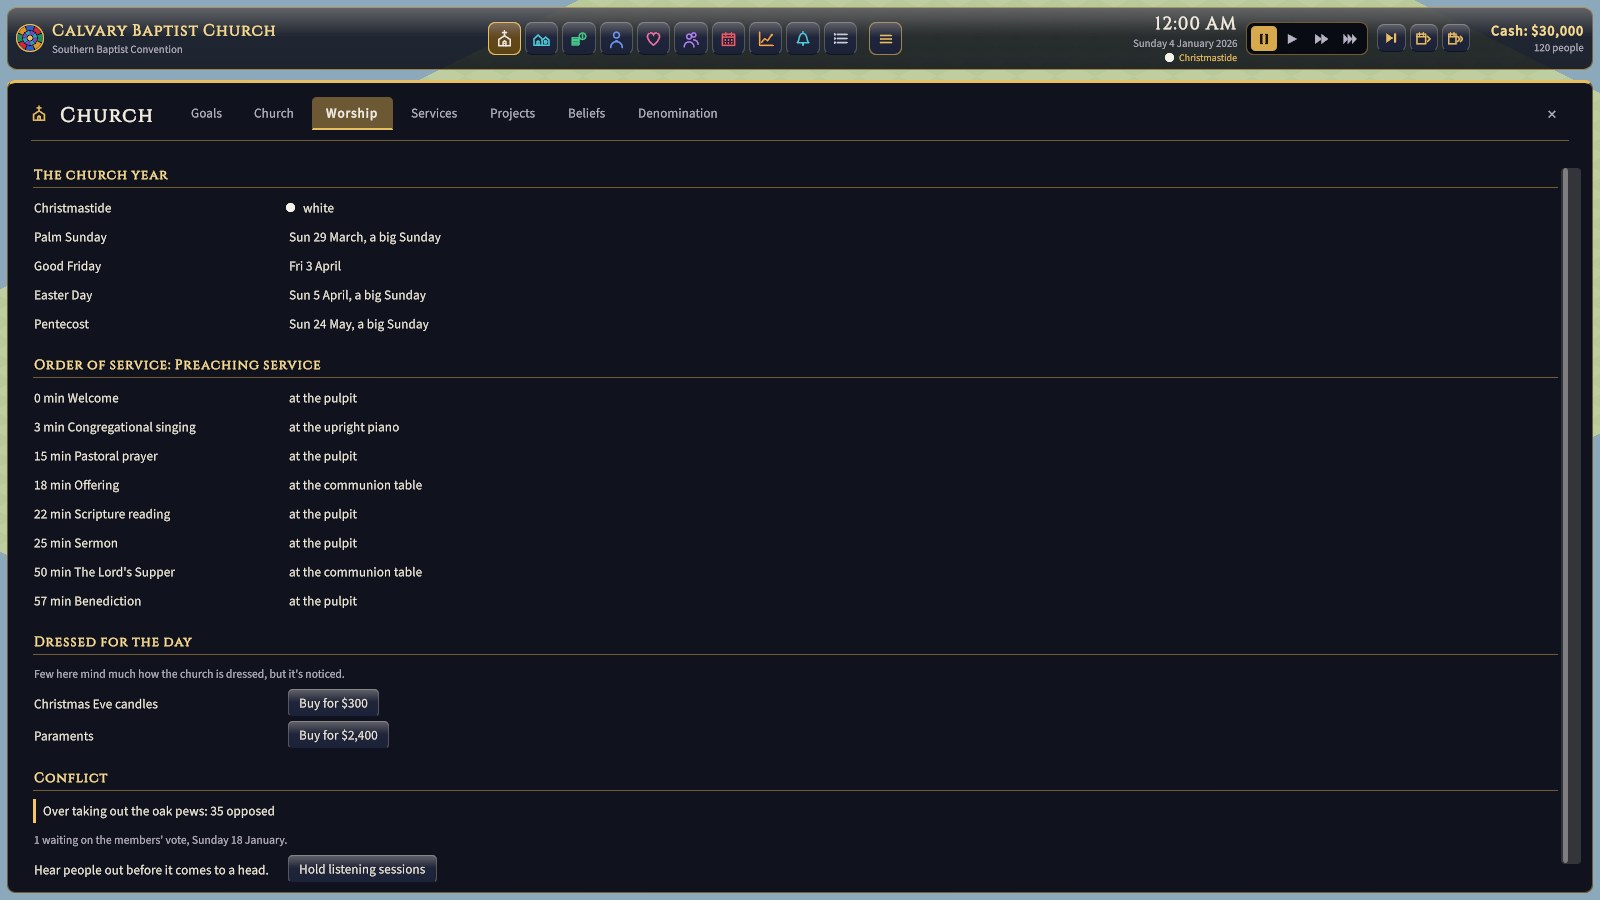Image resolution: width=1600 pixels, height=900 pixels.
Task: Open the Church panel toolbar icon
Action: (x=504, y=39)
